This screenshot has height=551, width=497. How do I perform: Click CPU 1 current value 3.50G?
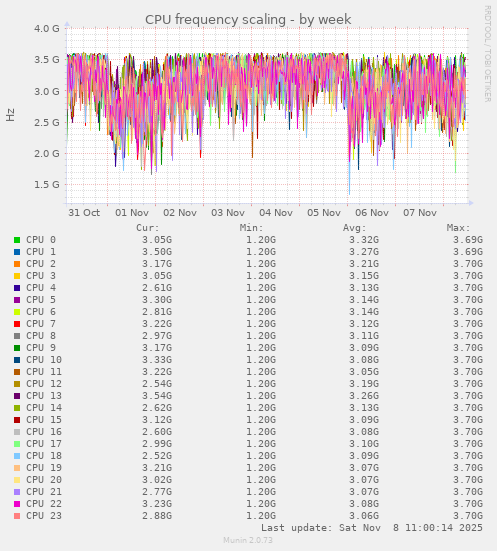coord(157,252)
